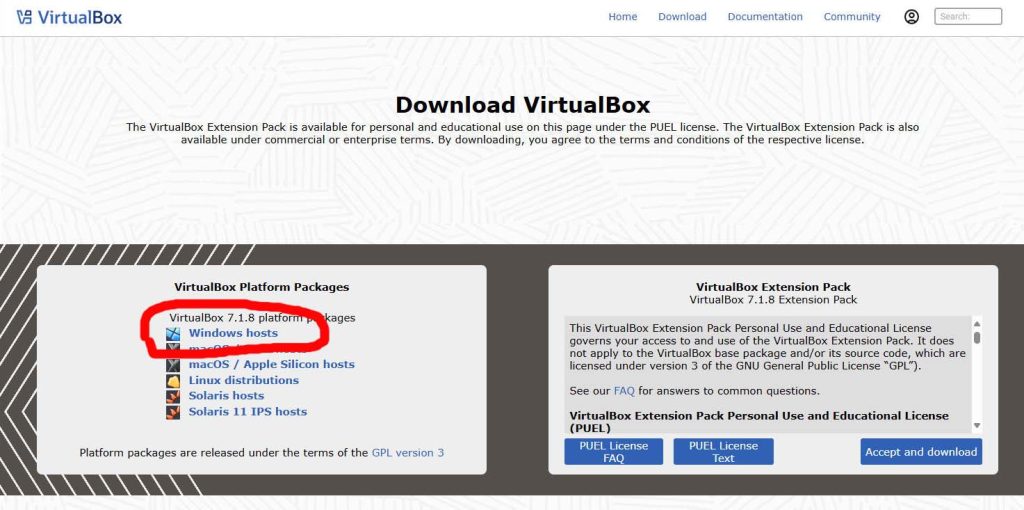
Task: Click the Linux distributions penguin icon
Action: click(x=173, y=380)
